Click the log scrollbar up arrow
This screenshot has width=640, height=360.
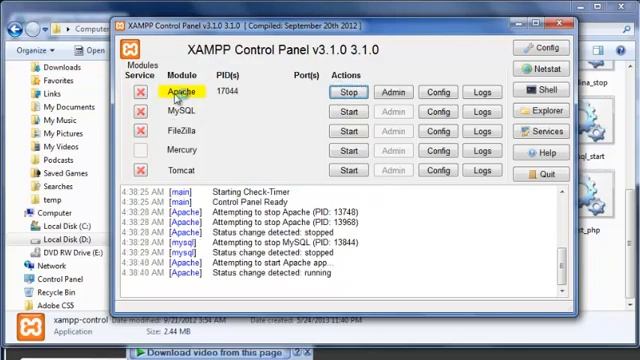562,191
